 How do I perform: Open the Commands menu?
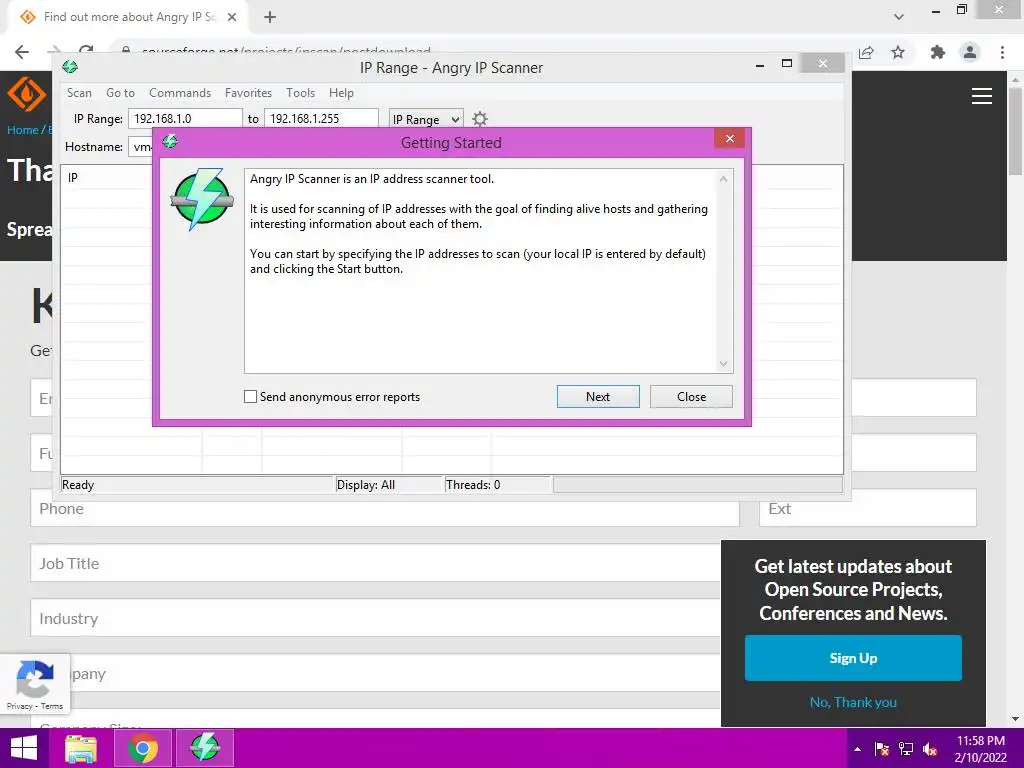[180, 93]
